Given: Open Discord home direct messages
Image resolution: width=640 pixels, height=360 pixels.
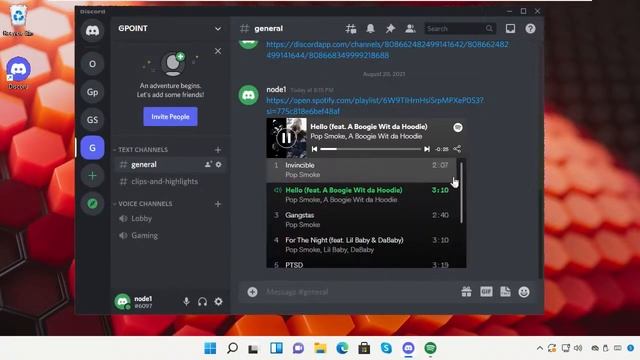Looking at the screenshot, I should pos(92,31).
